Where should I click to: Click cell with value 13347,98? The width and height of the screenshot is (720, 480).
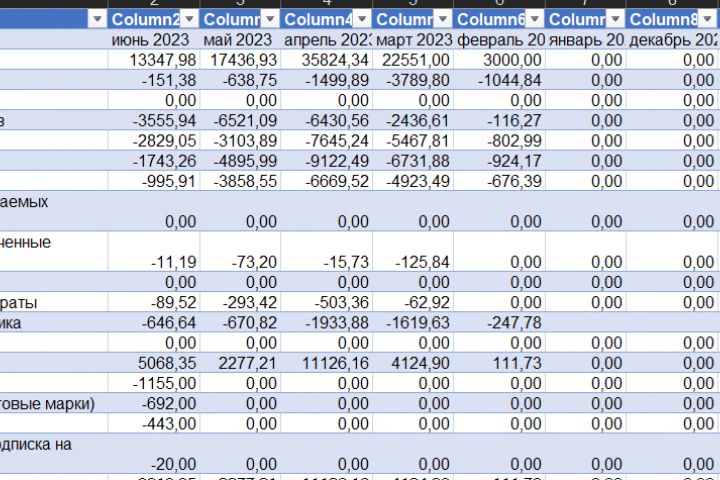[x=154, y=60]
